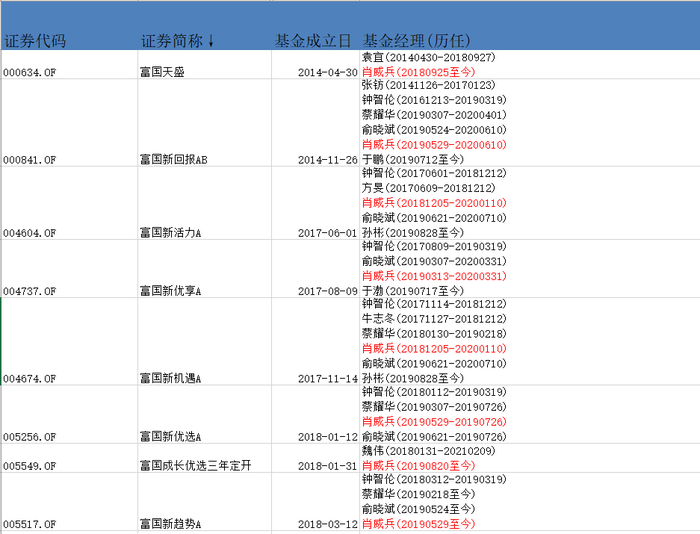The height and width of the screenshot is (534, 700).
Task: Click manager entry 袁宜(20140430-20180927)
Action: (429, 57)
